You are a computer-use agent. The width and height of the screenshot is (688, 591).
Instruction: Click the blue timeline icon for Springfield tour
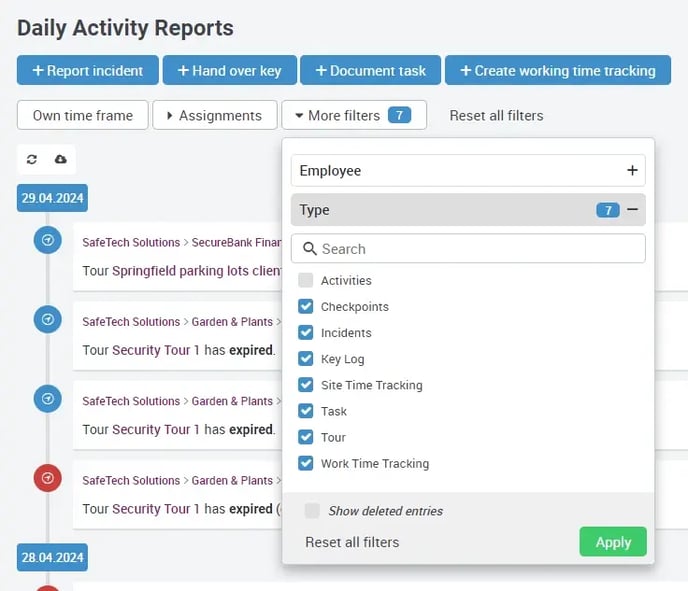pos(47,240)
